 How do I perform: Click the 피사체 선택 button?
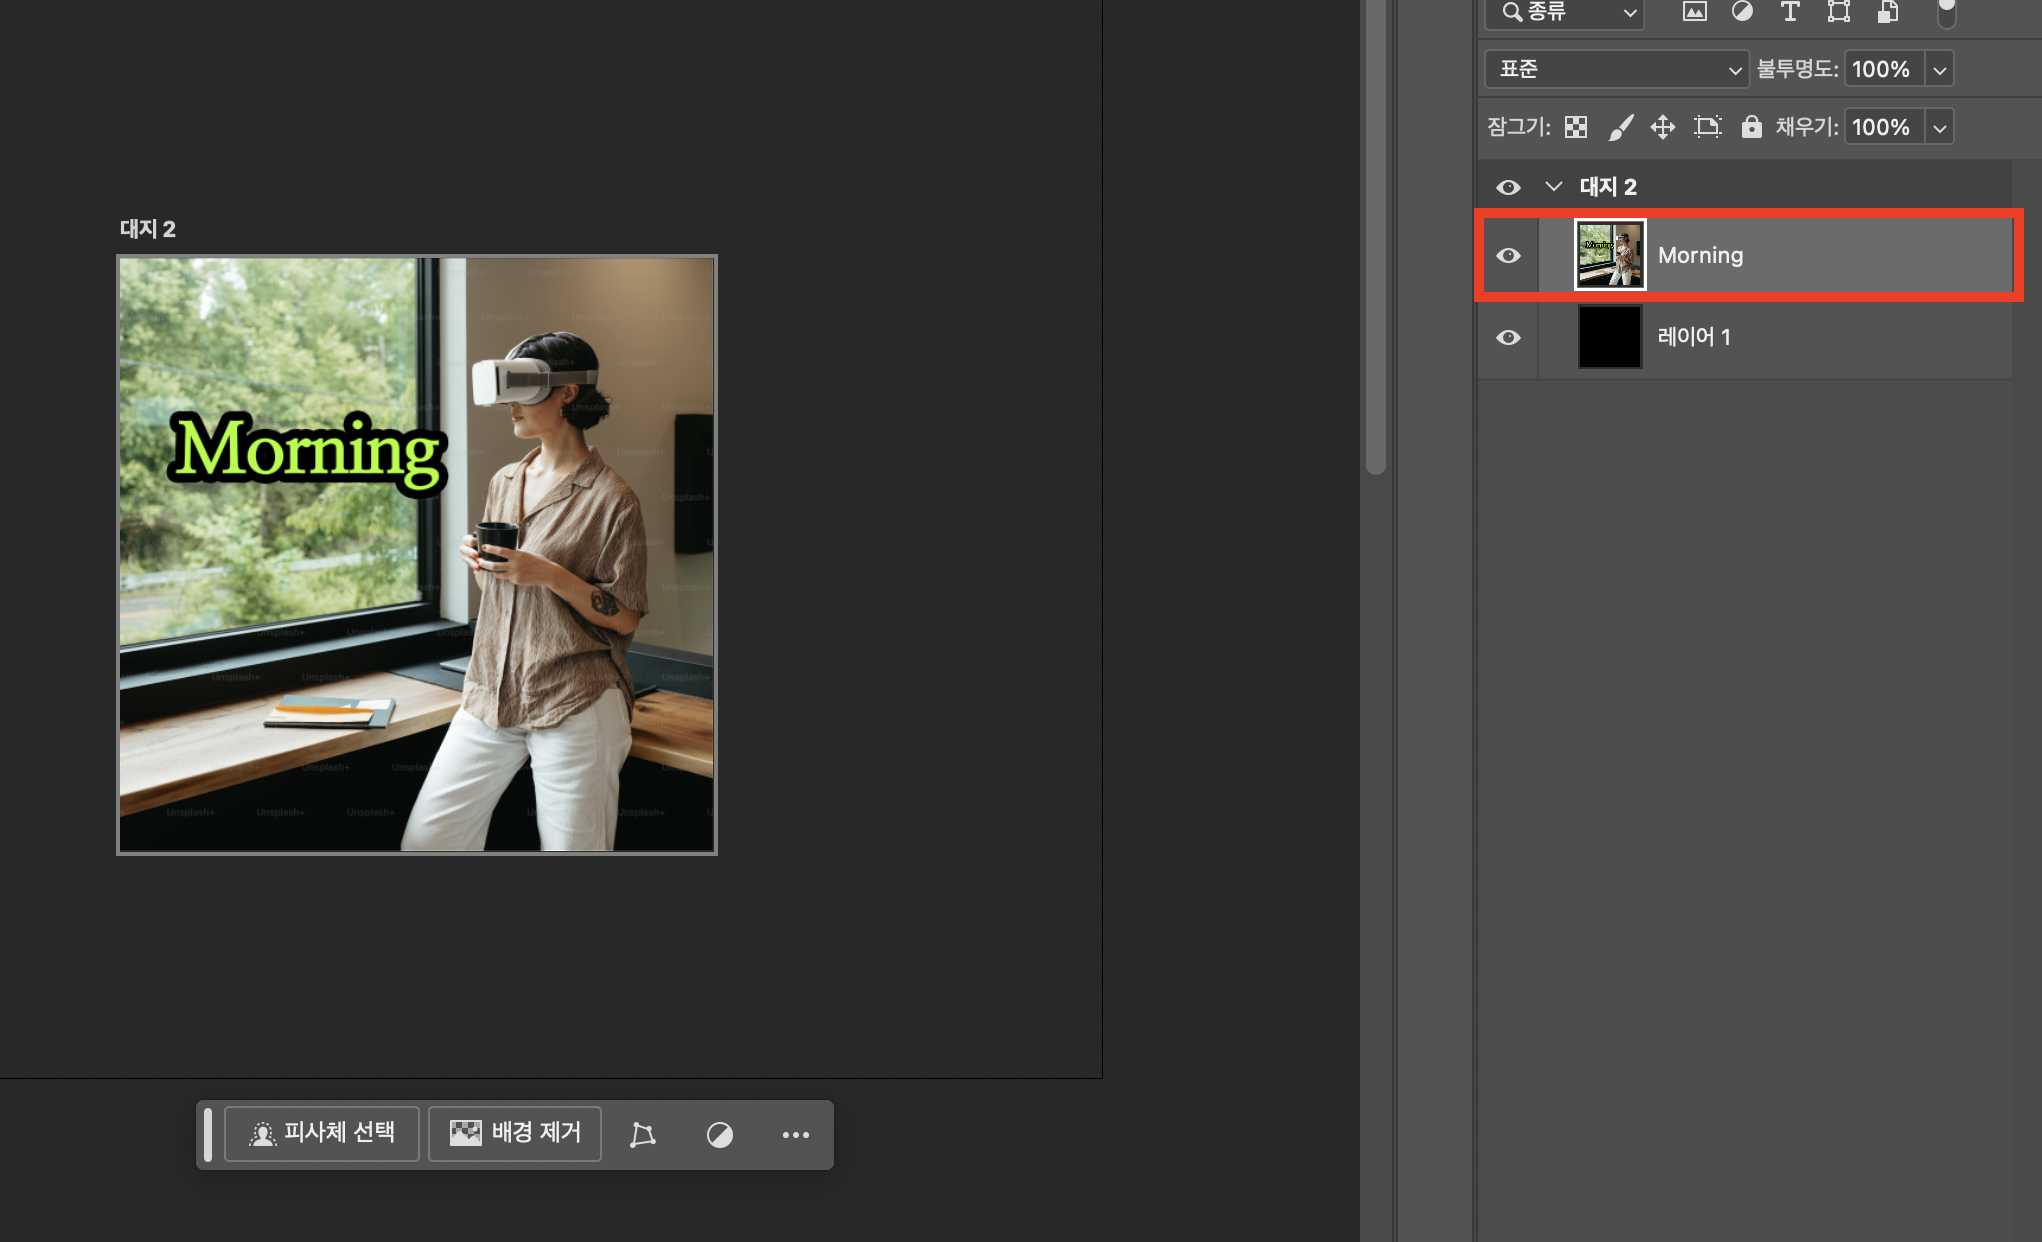[322, 1133]
